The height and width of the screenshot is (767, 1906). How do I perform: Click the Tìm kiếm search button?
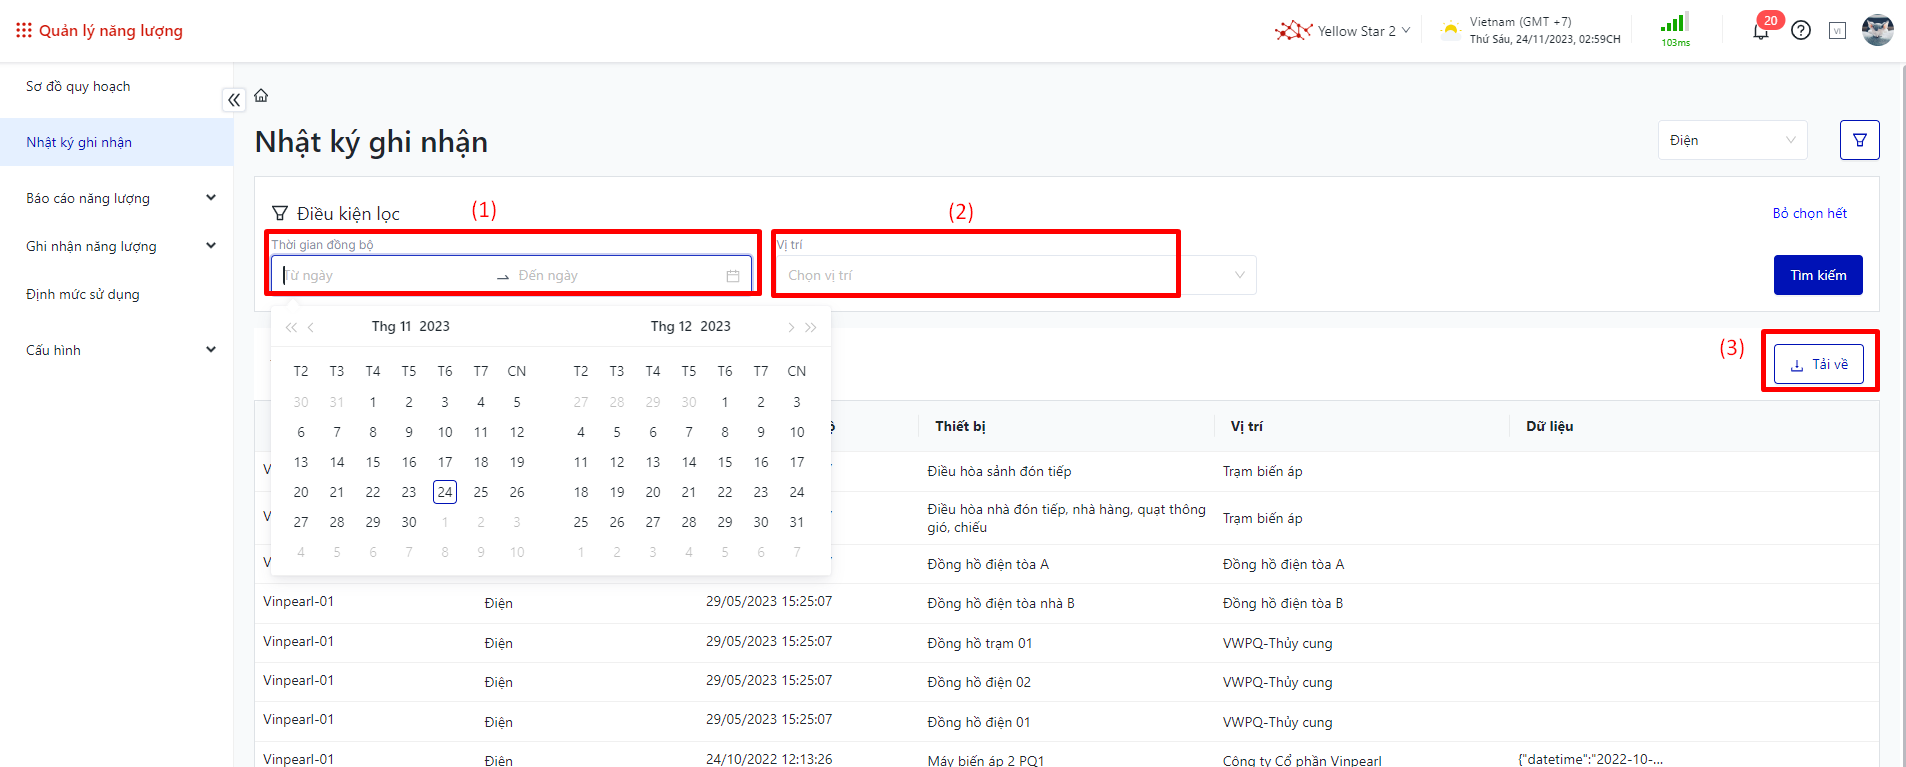coord(1817,275)
